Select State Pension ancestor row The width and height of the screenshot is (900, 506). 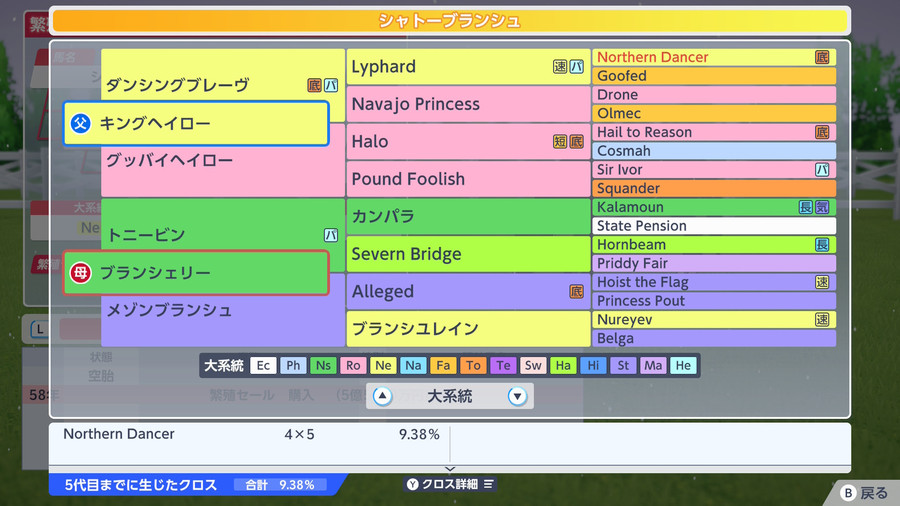click(x=714, y=225)
